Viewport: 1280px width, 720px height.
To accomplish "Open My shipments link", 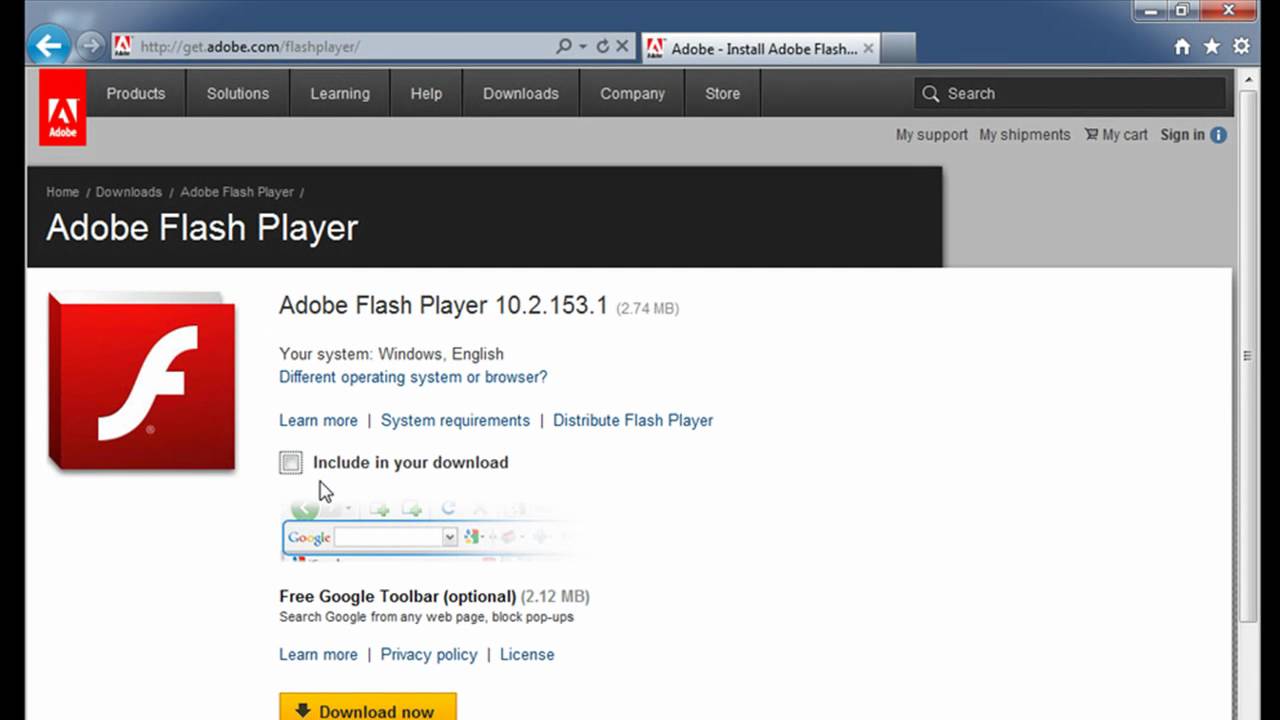I will 1024,134.
